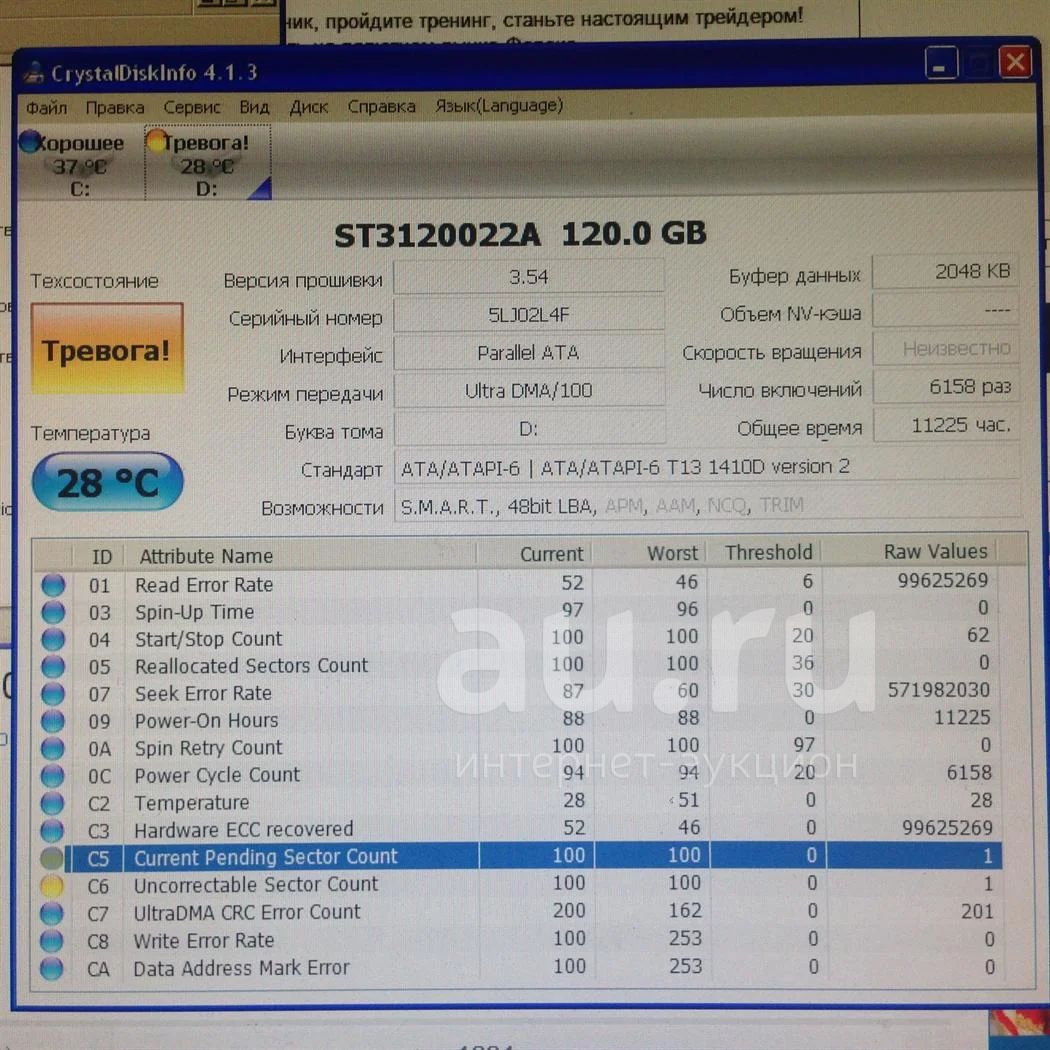The image size is (1050, 1050).
Task: Click the yellow dot for Uncorrectable Sector Count
Action: coord(52,886)
